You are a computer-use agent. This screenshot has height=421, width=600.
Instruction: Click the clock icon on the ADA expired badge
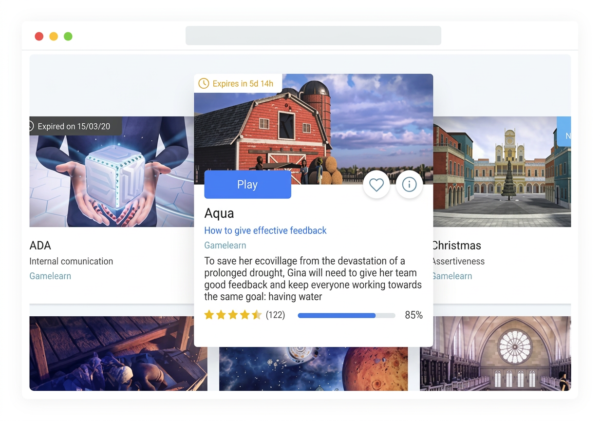coord(30,127)
